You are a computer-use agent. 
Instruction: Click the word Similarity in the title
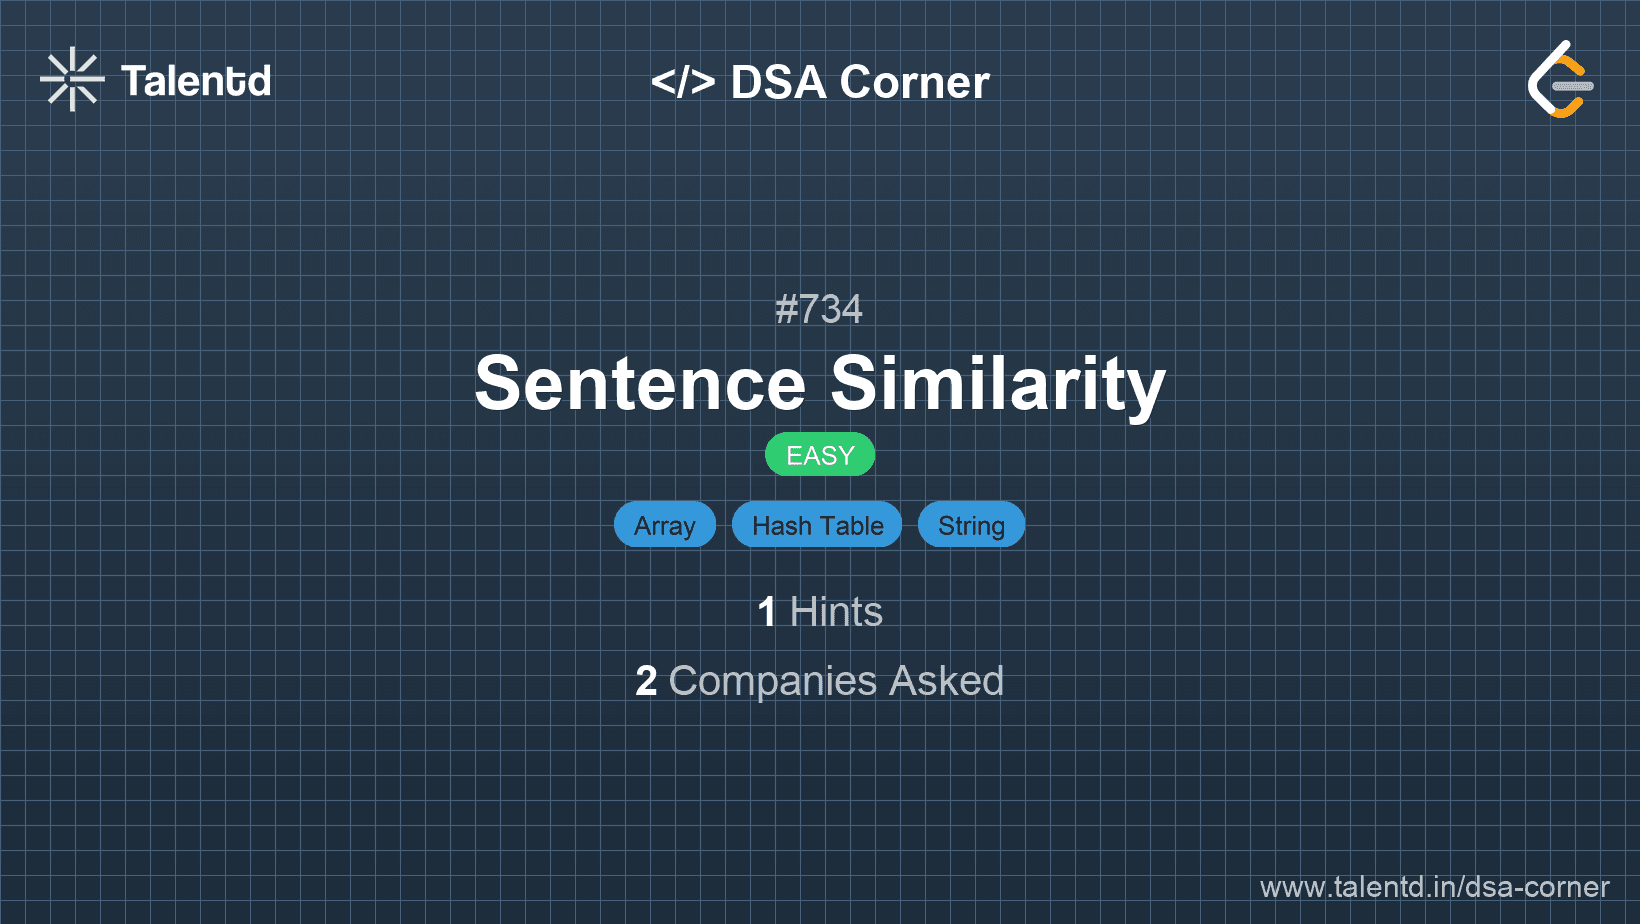click(x=998, y=384)
